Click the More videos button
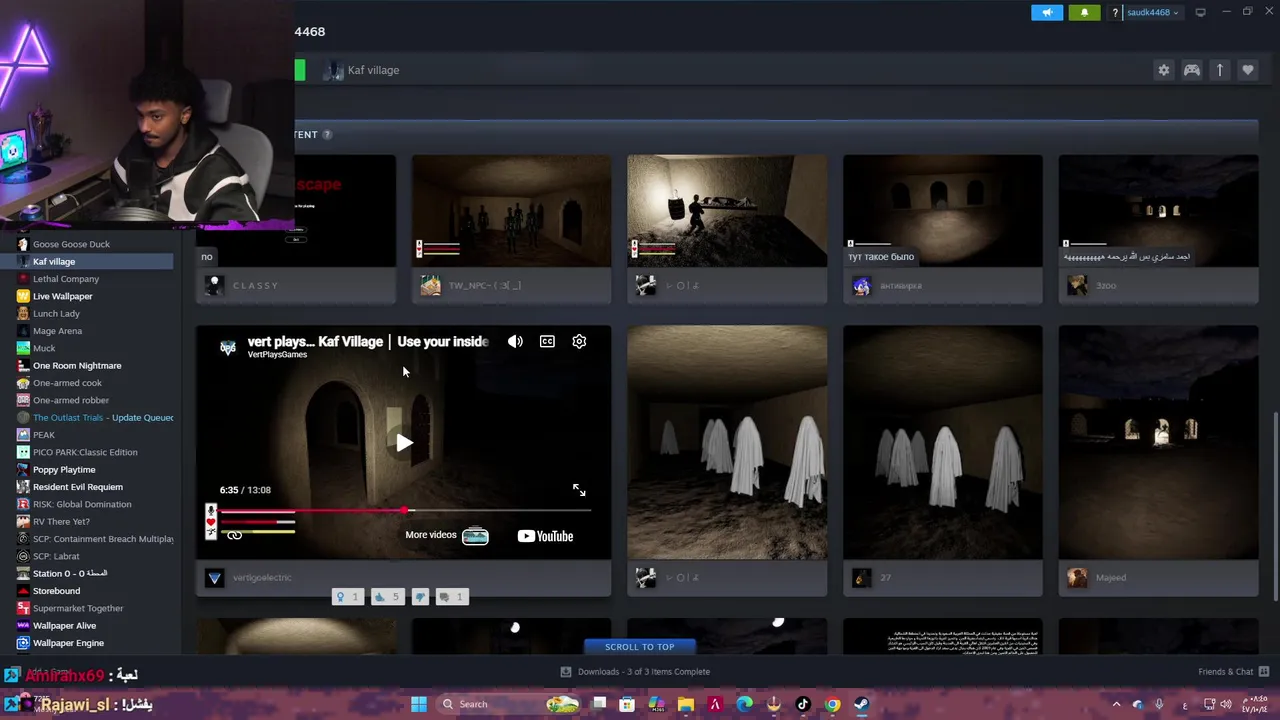Image resolution: width=1280 pixels, height=720 pixels. pyautogui.click(x=447, y=535)
